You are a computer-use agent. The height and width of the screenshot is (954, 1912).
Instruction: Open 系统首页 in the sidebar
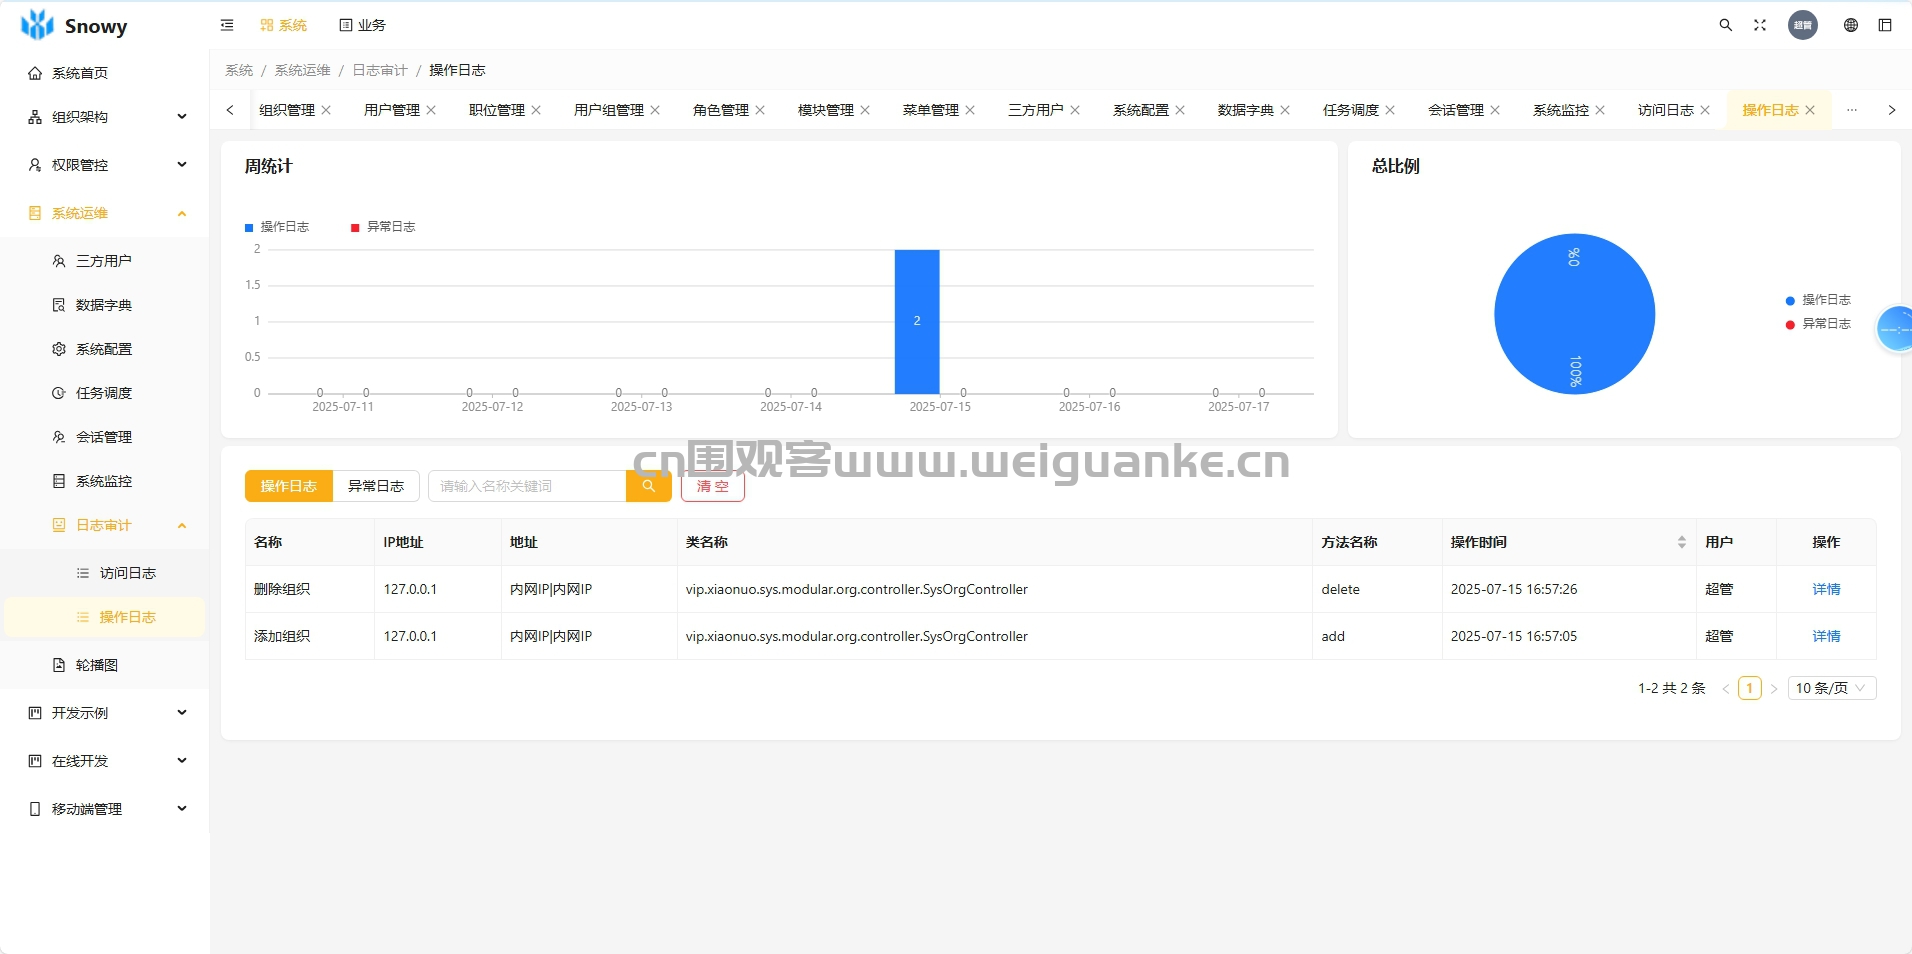click(104, 73)
